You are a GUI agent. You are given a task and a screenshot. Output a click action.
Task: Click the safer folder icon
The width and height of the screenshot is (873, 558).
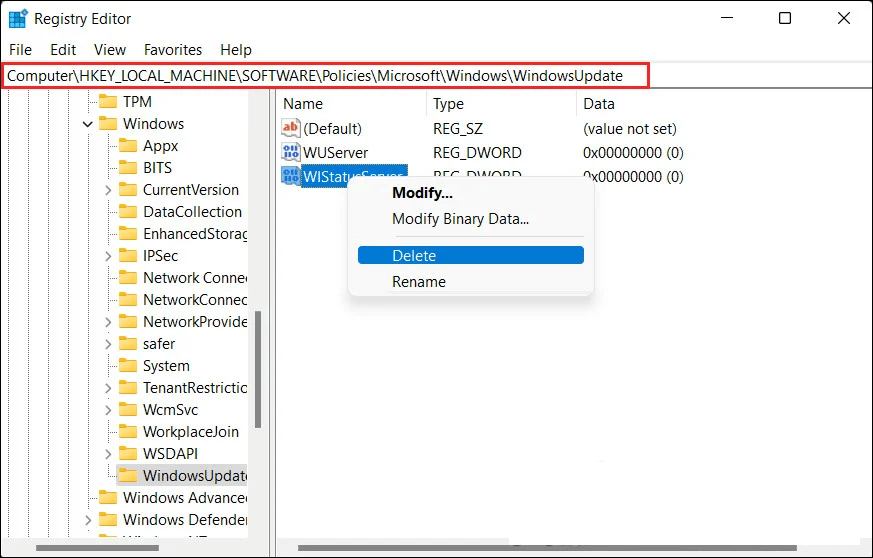pos(128,344)
